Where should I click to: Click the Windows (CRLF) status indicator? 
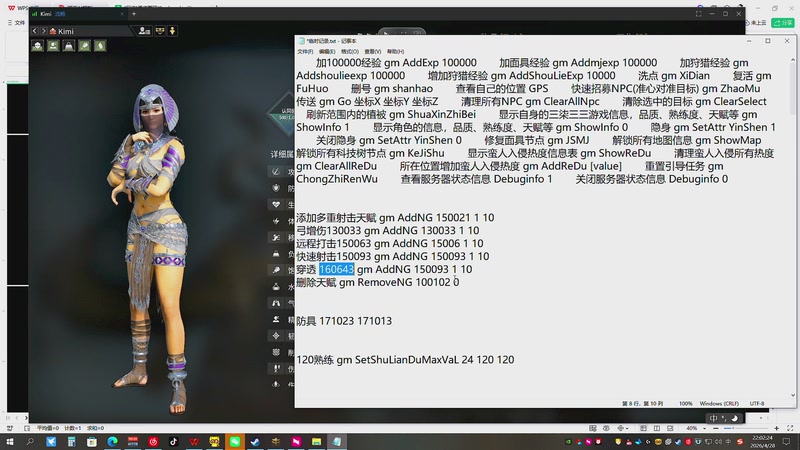click(x=719, y=404)
